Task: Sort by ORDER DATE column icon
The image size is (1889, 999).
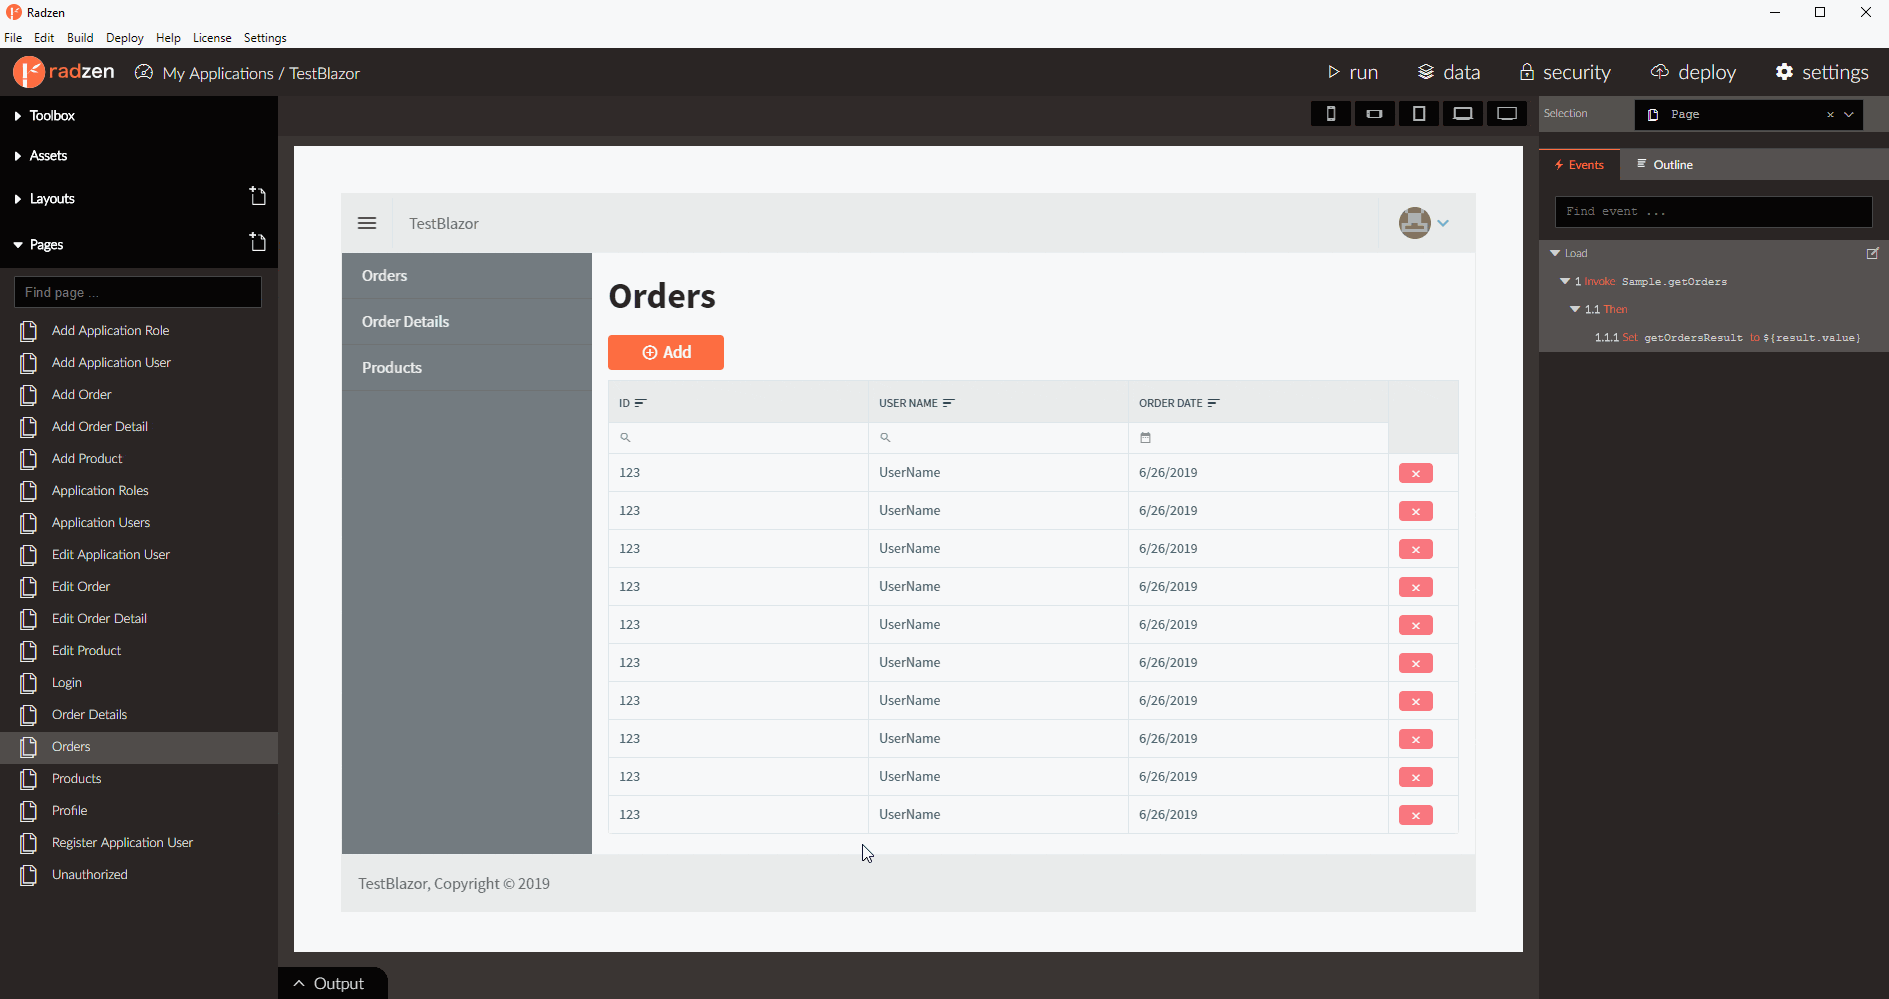Action: coord(1214,403)
